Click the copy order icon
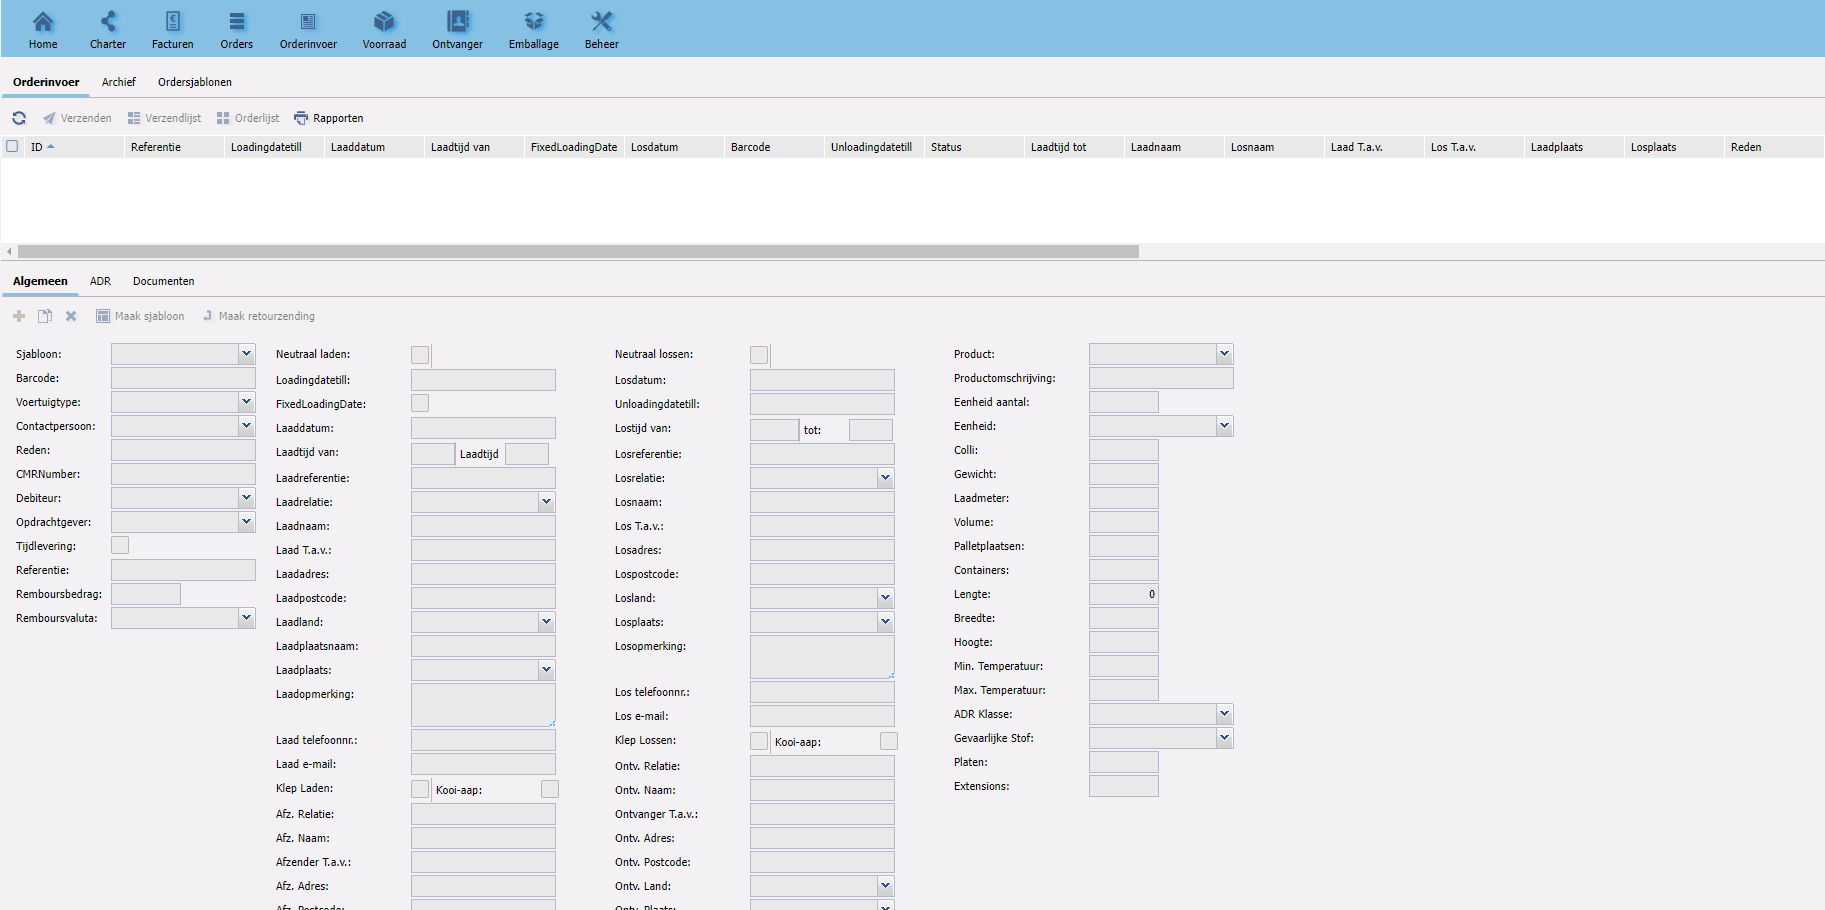The height and width of the screenshot is (910, 1825). [45, 316]
